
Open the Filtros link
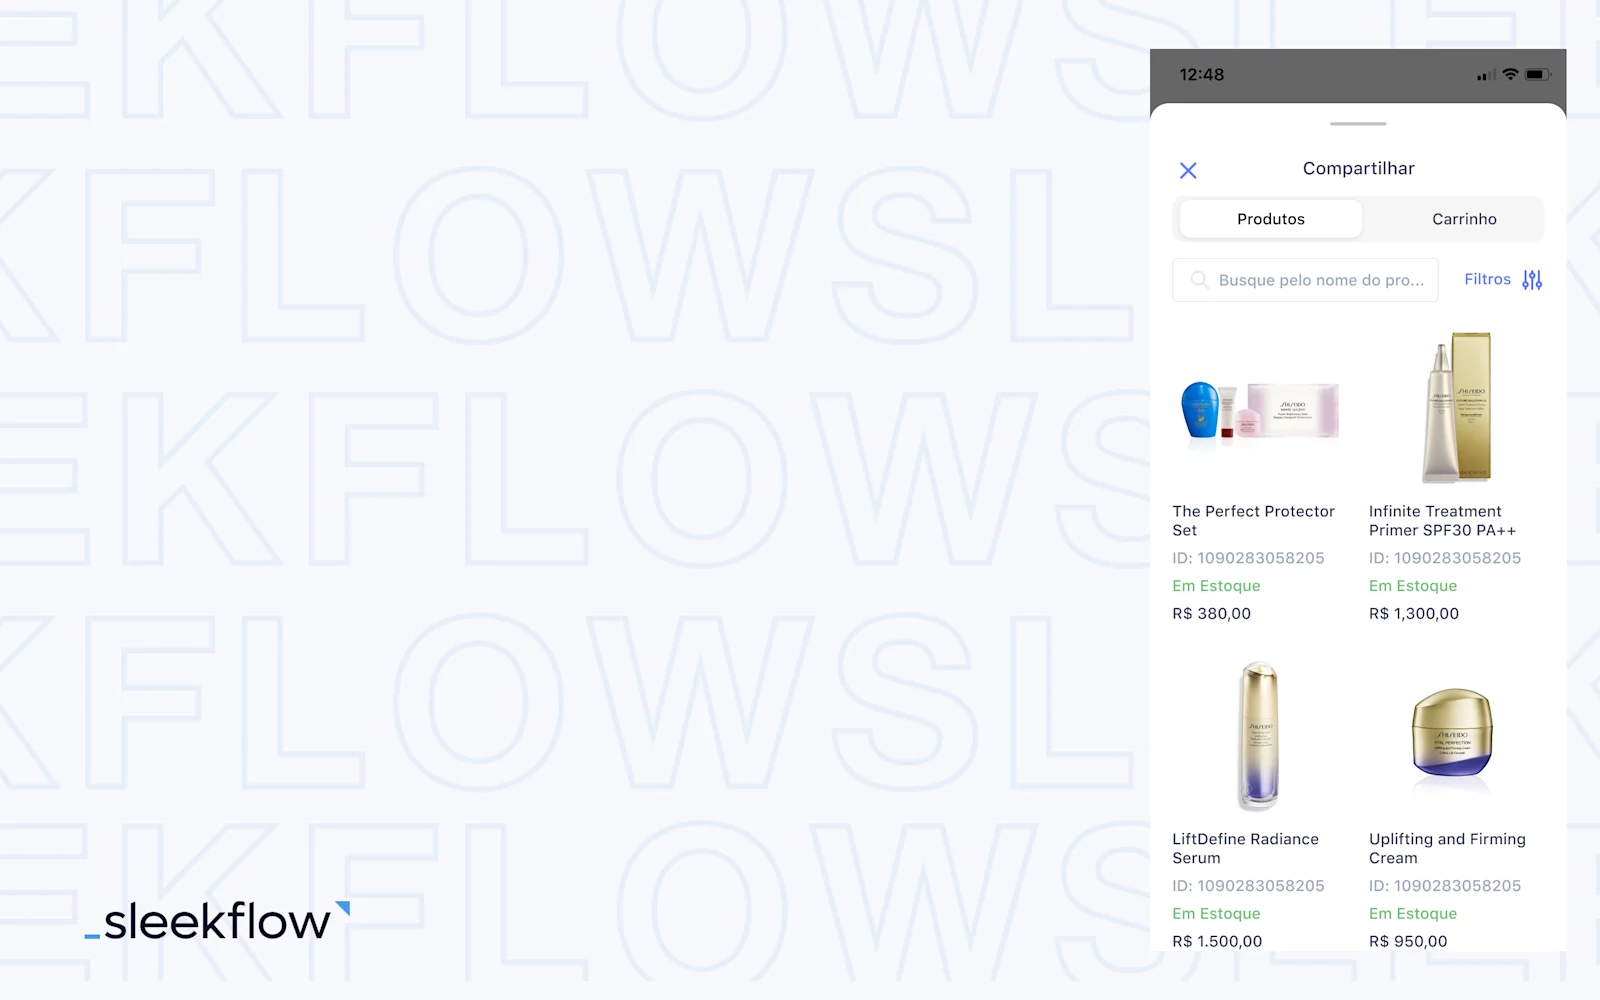[1487, 279]
